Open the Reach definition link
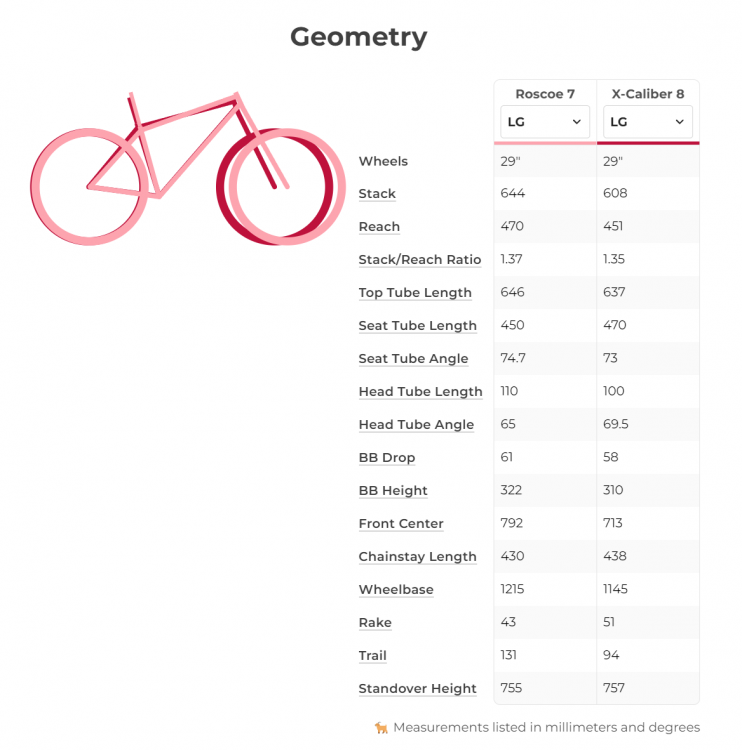 click(379, 227)
